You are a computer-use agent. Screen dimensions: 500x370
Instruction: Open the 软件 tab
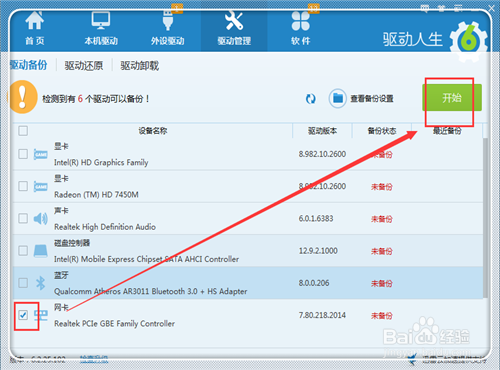pyautogui.click(x=301, y=29)
